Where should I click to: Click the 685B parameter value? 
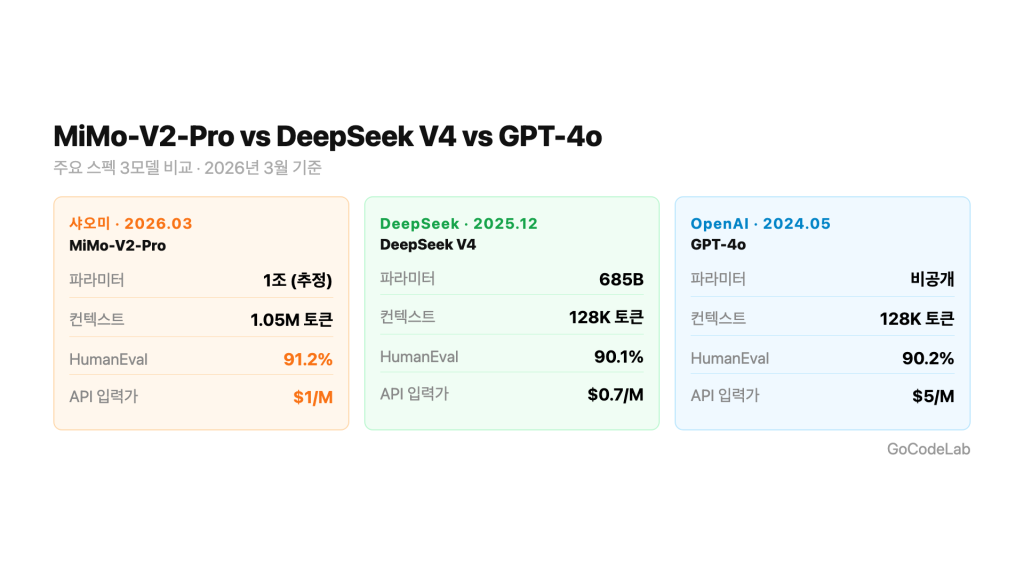(620, 279)
